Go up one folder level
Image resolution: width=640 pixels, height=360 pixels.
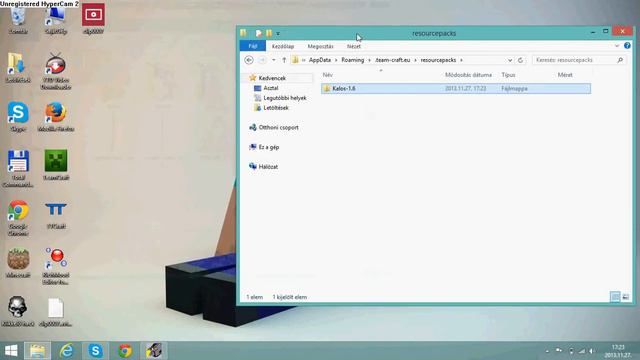pos(284,60)
